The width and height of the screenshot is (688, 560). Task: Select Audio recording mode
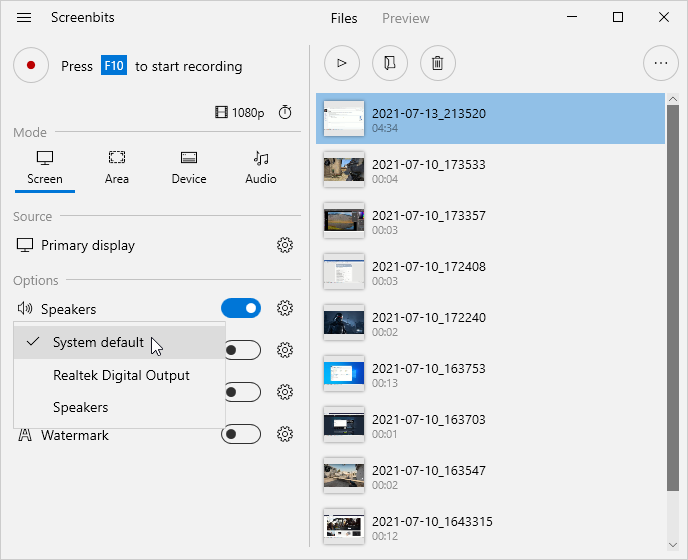tap(261, 169)
